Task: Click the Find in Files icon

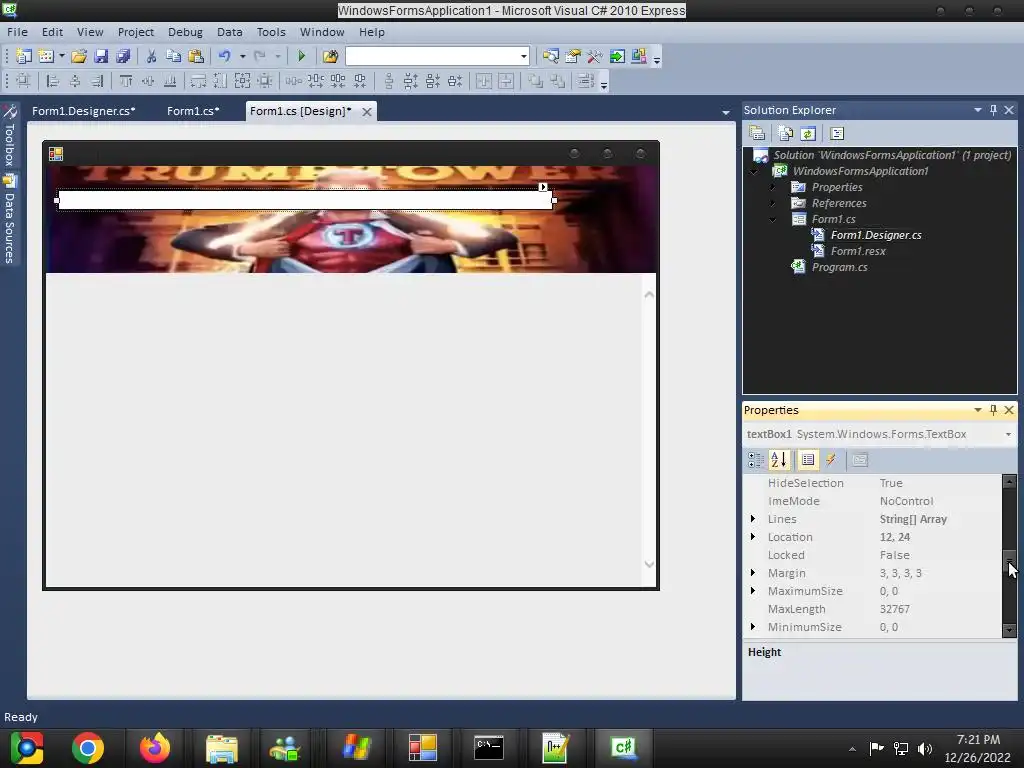Action: click(330, 56)
